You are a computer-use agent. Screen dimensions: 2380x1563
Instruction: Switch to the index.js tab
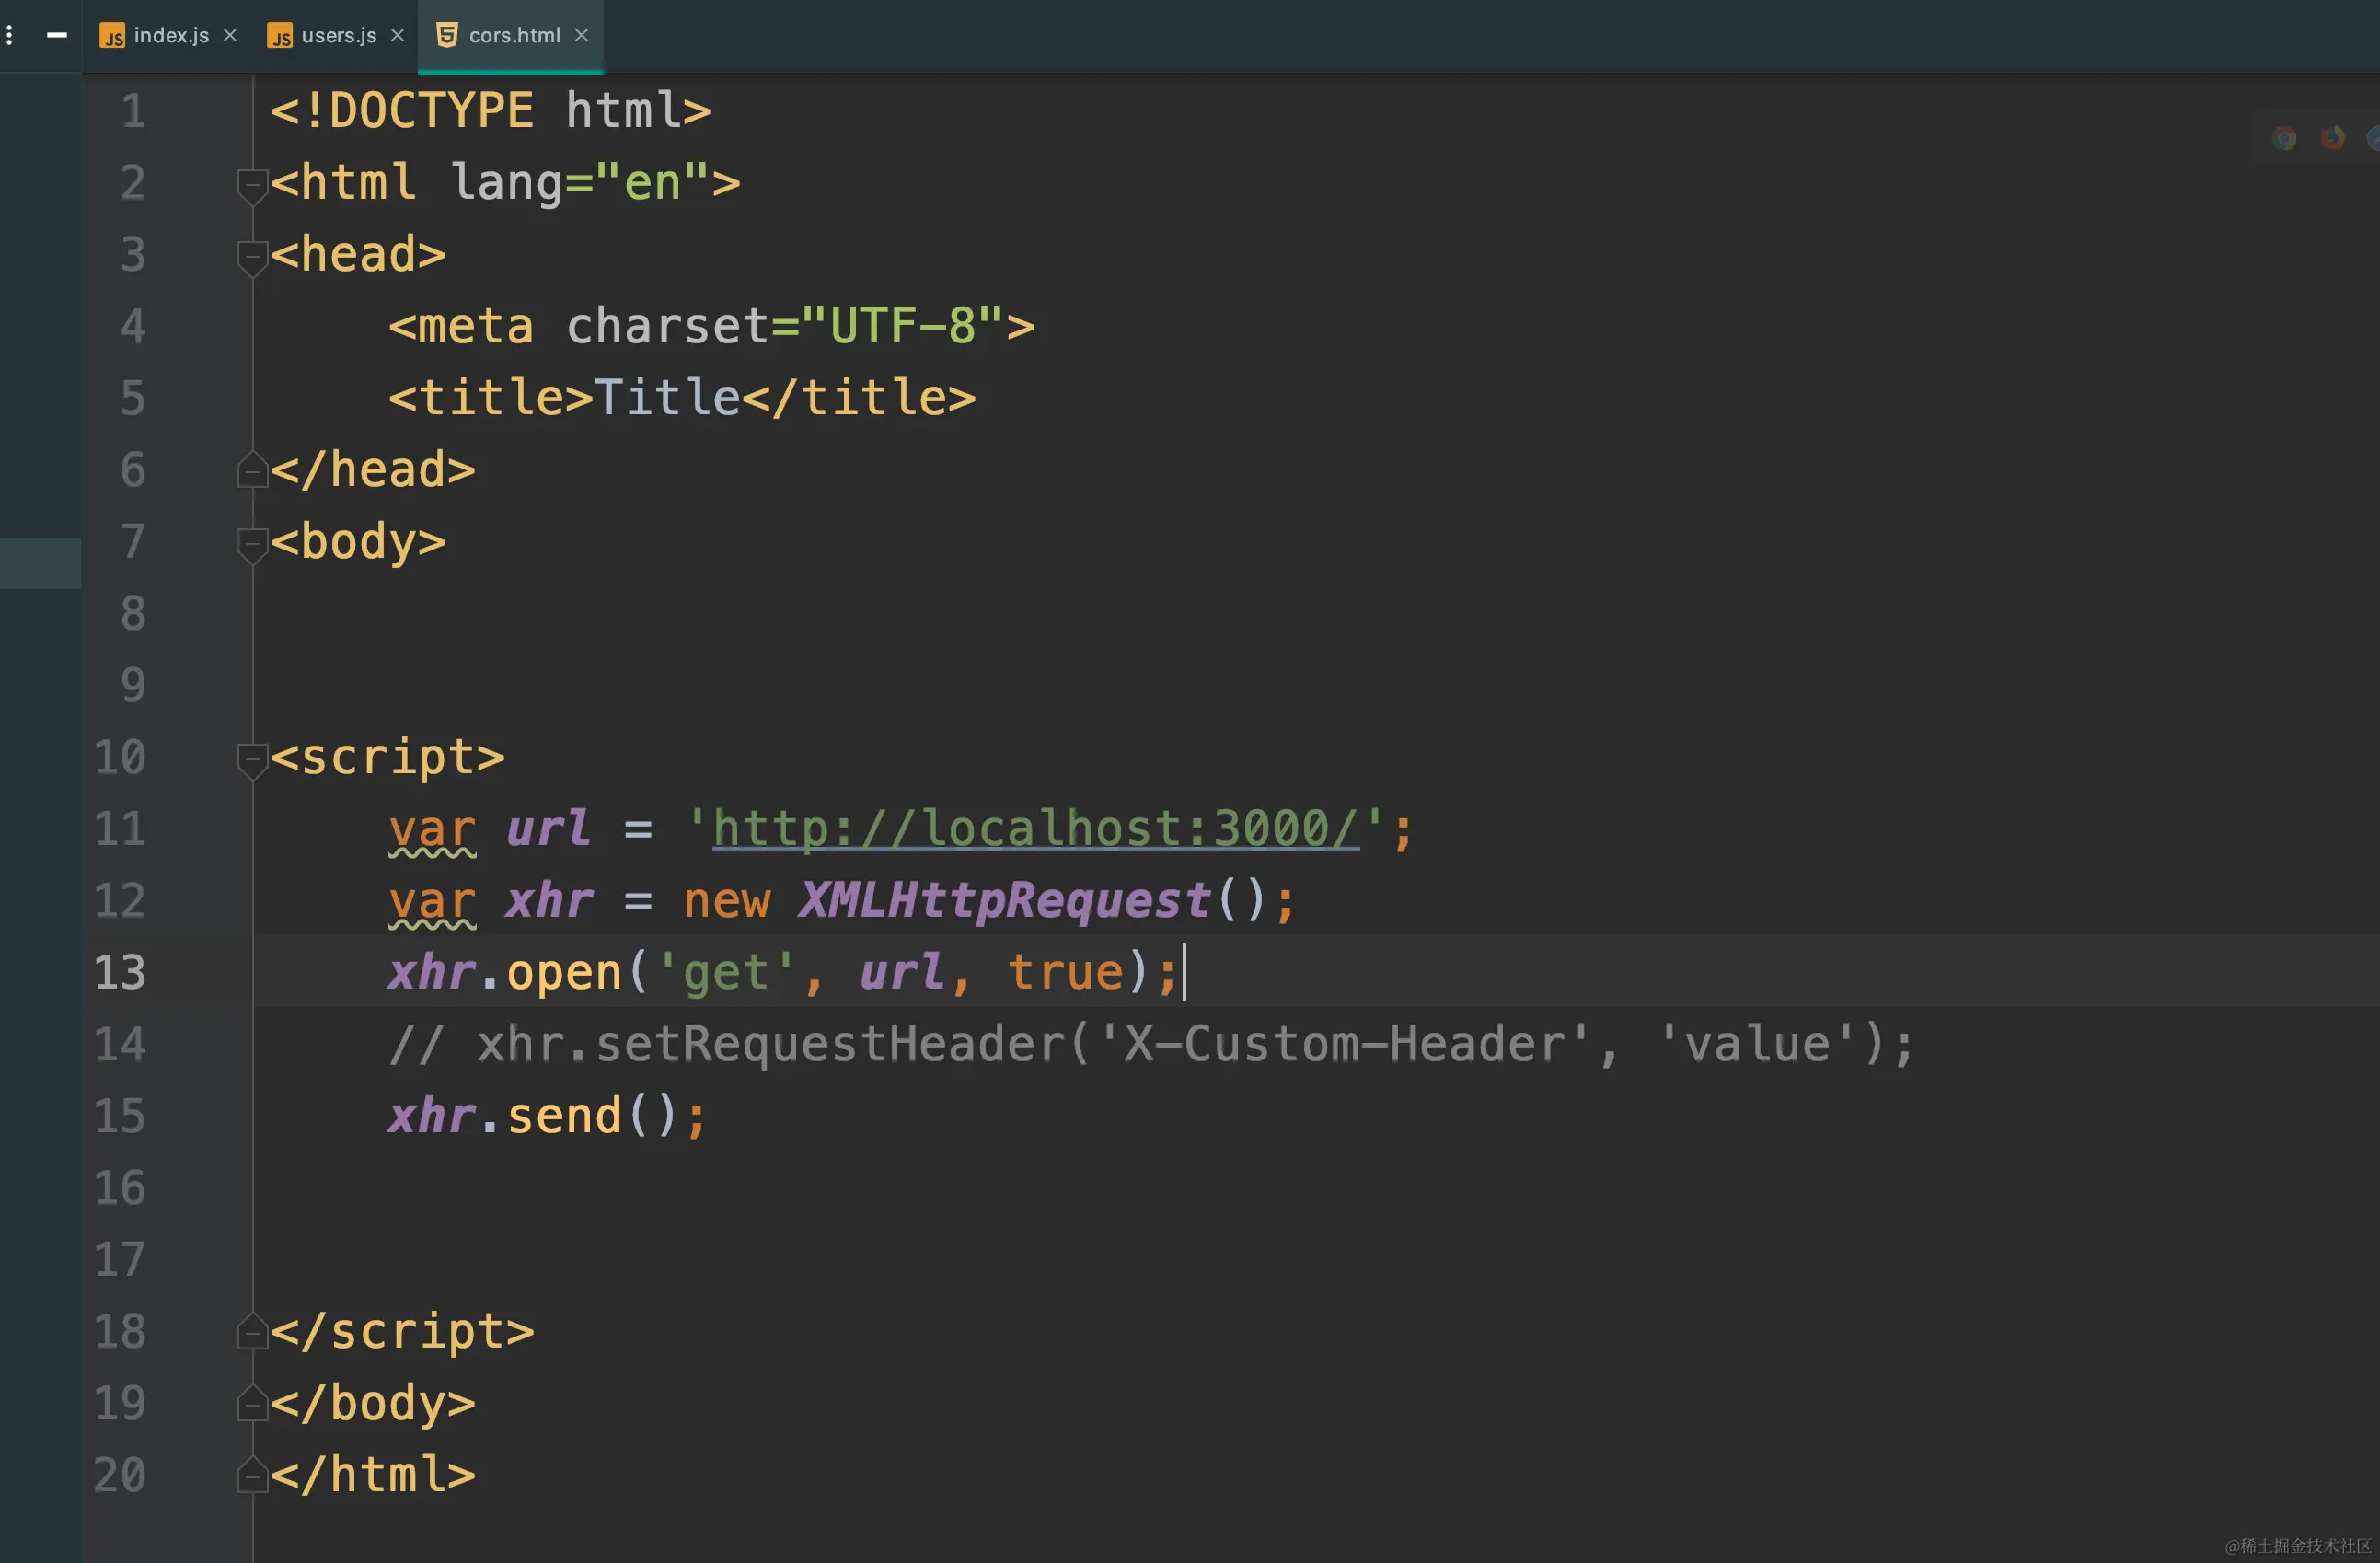[x=170, y=35]
